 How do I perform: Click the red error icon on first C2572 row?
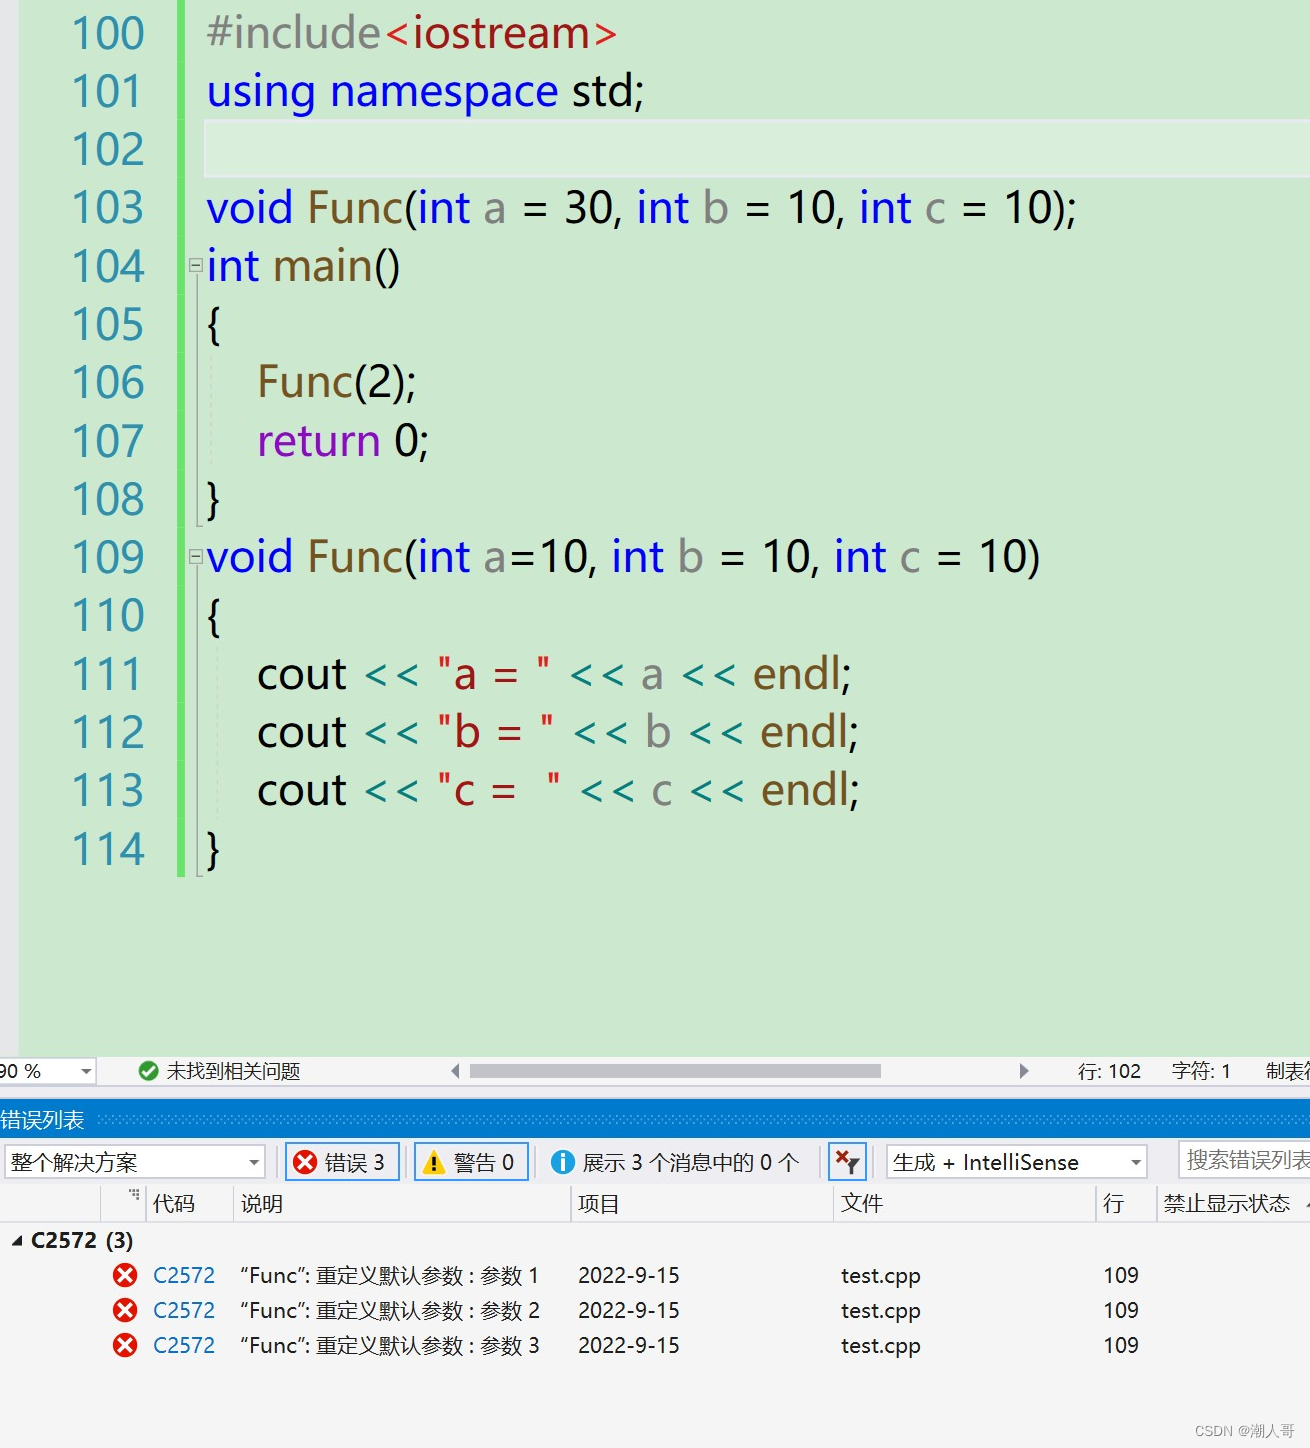point(125,1275)
